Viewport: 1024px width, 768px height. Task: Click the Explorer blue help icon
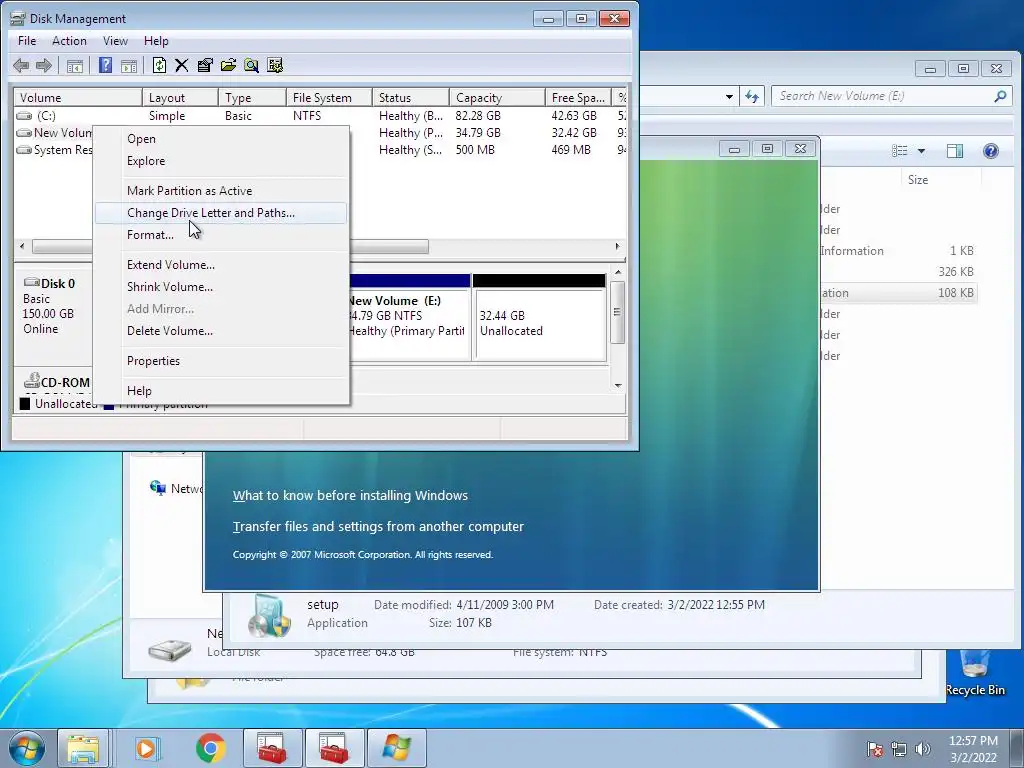(991, 151)
